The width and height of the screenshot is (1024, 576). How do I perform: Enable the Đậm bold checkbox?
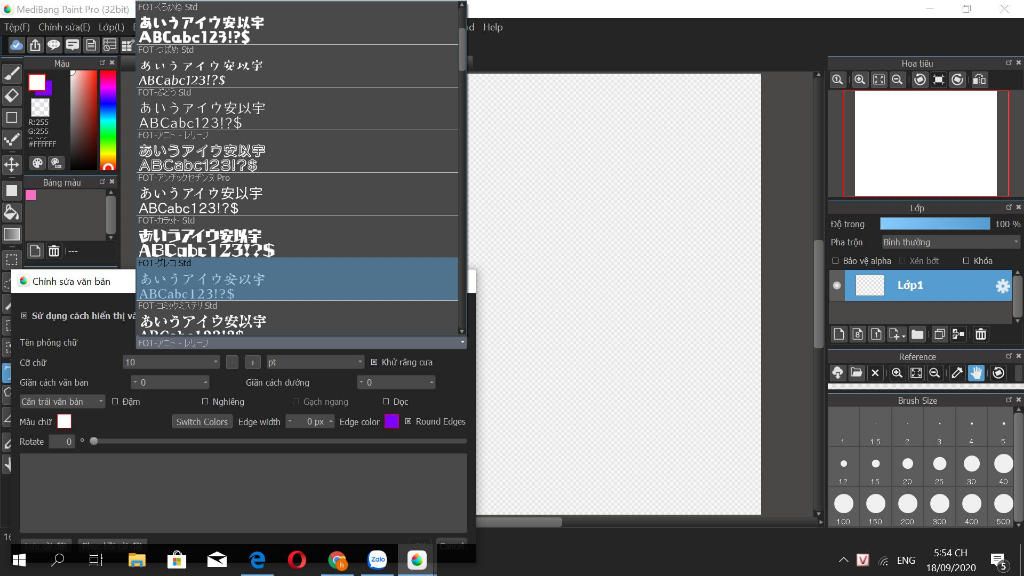pos(115,402)
